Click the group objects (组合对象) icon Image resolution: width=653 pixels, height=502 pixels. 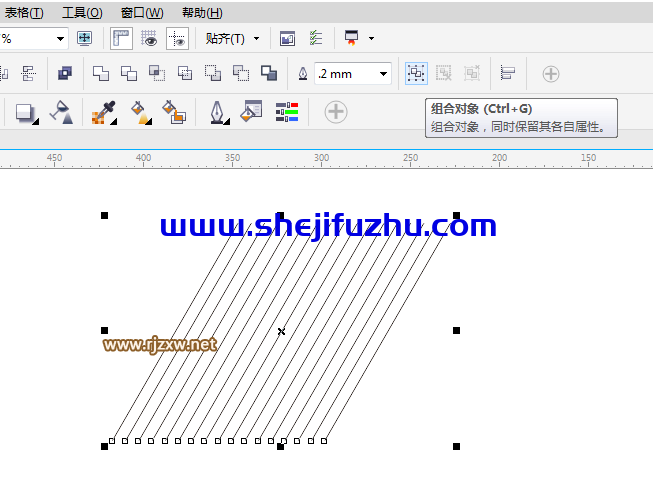(x=416, y=74)
